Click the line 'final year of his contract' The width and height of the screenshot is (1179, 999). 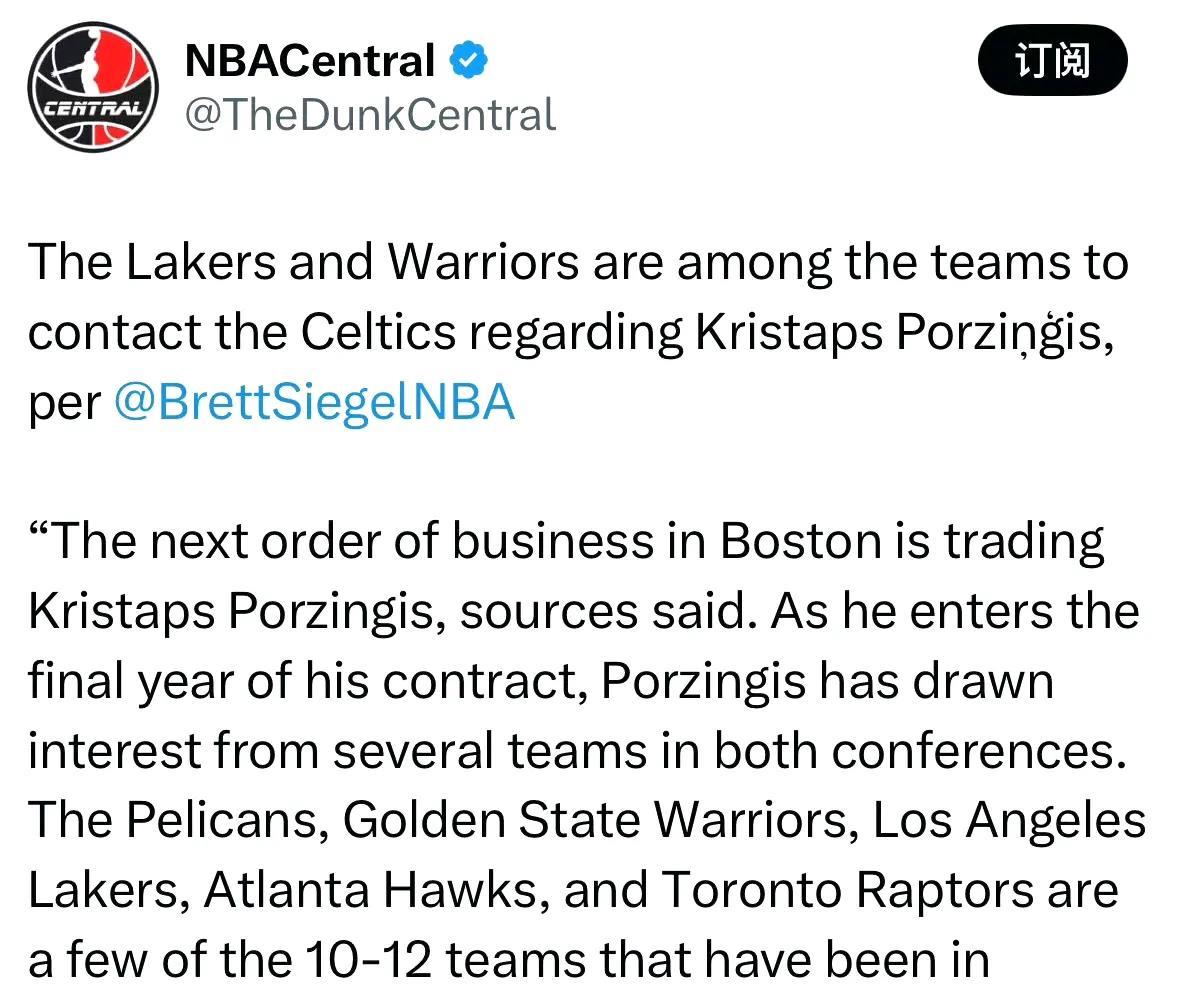click(541, 681)
